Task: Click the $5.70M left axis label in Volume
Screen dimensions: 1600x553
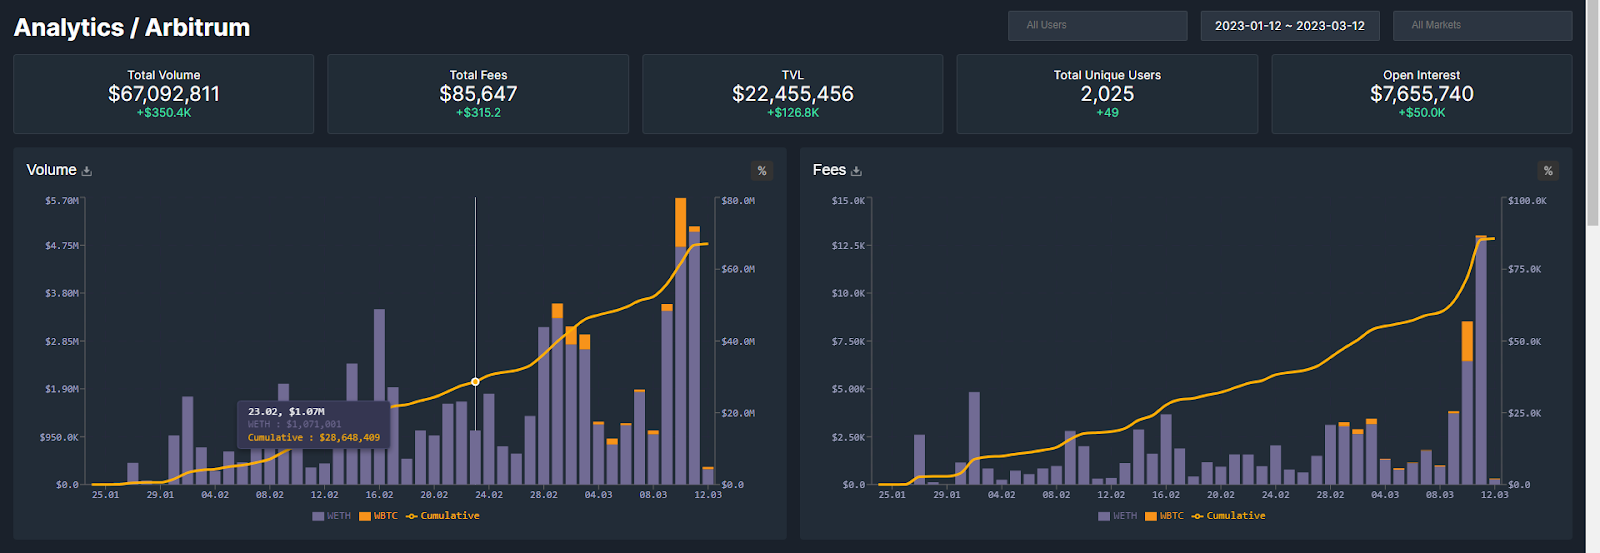Action: click(x=62, y=201)
